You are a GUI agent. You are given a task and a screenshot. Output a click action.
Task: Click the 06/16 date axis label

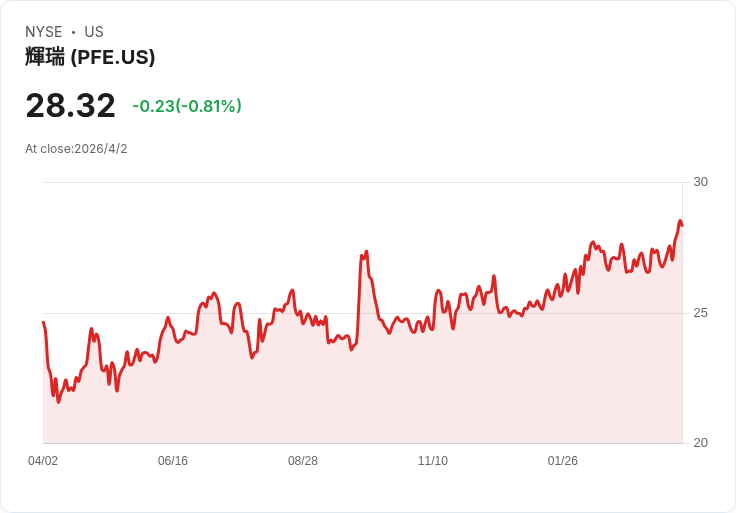coord(173,461)
